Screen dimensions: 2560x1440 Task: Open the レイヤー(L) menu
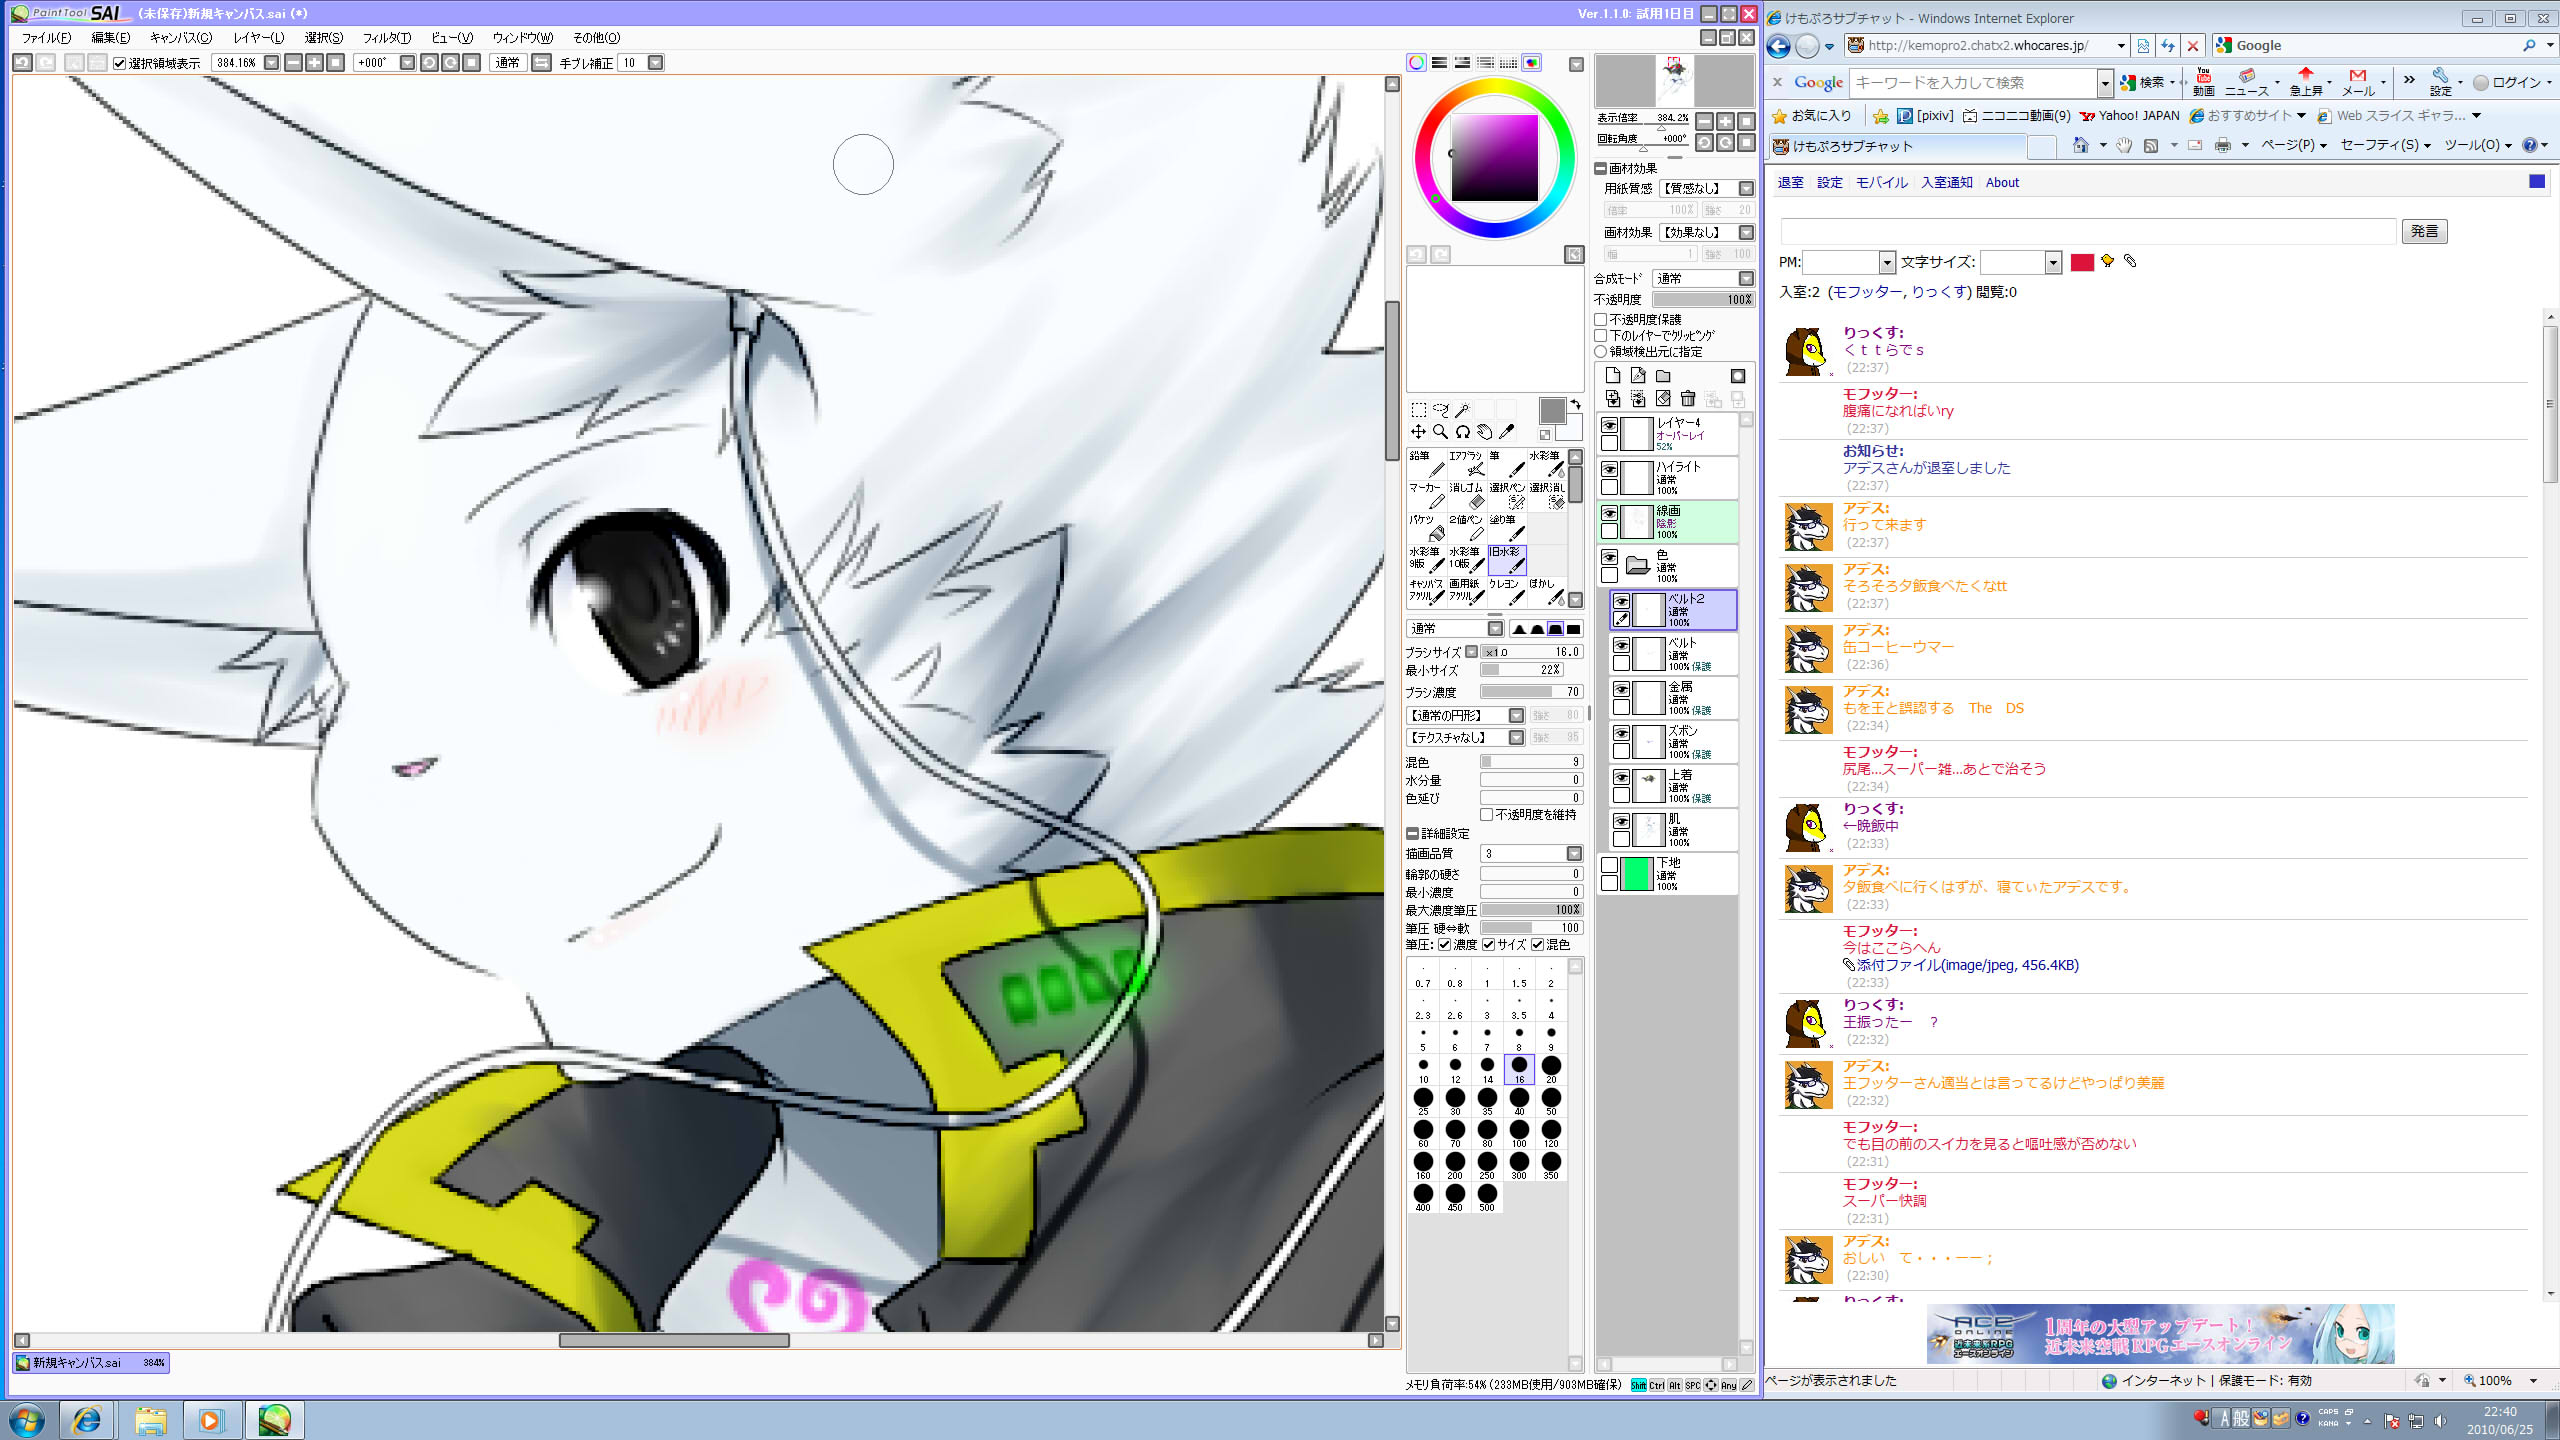click(x=259, y=38)
